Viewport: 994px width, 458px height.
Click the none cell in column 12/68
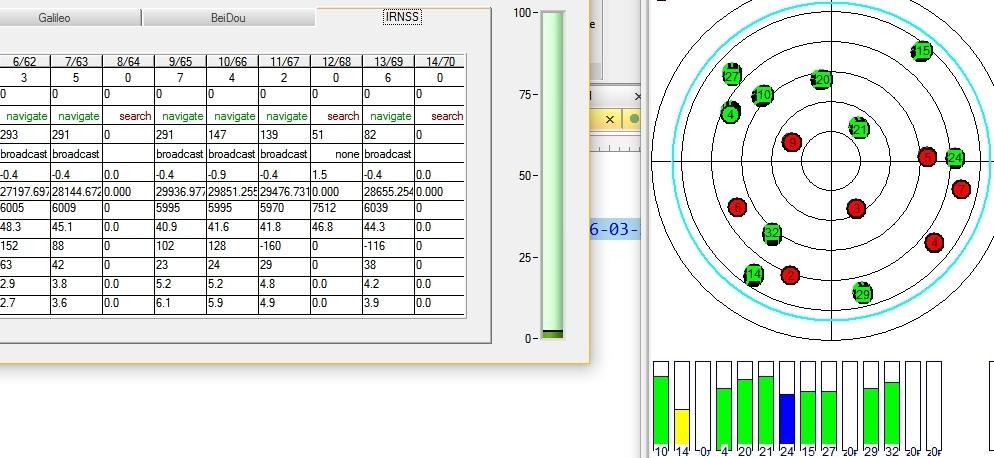point(336,154)
